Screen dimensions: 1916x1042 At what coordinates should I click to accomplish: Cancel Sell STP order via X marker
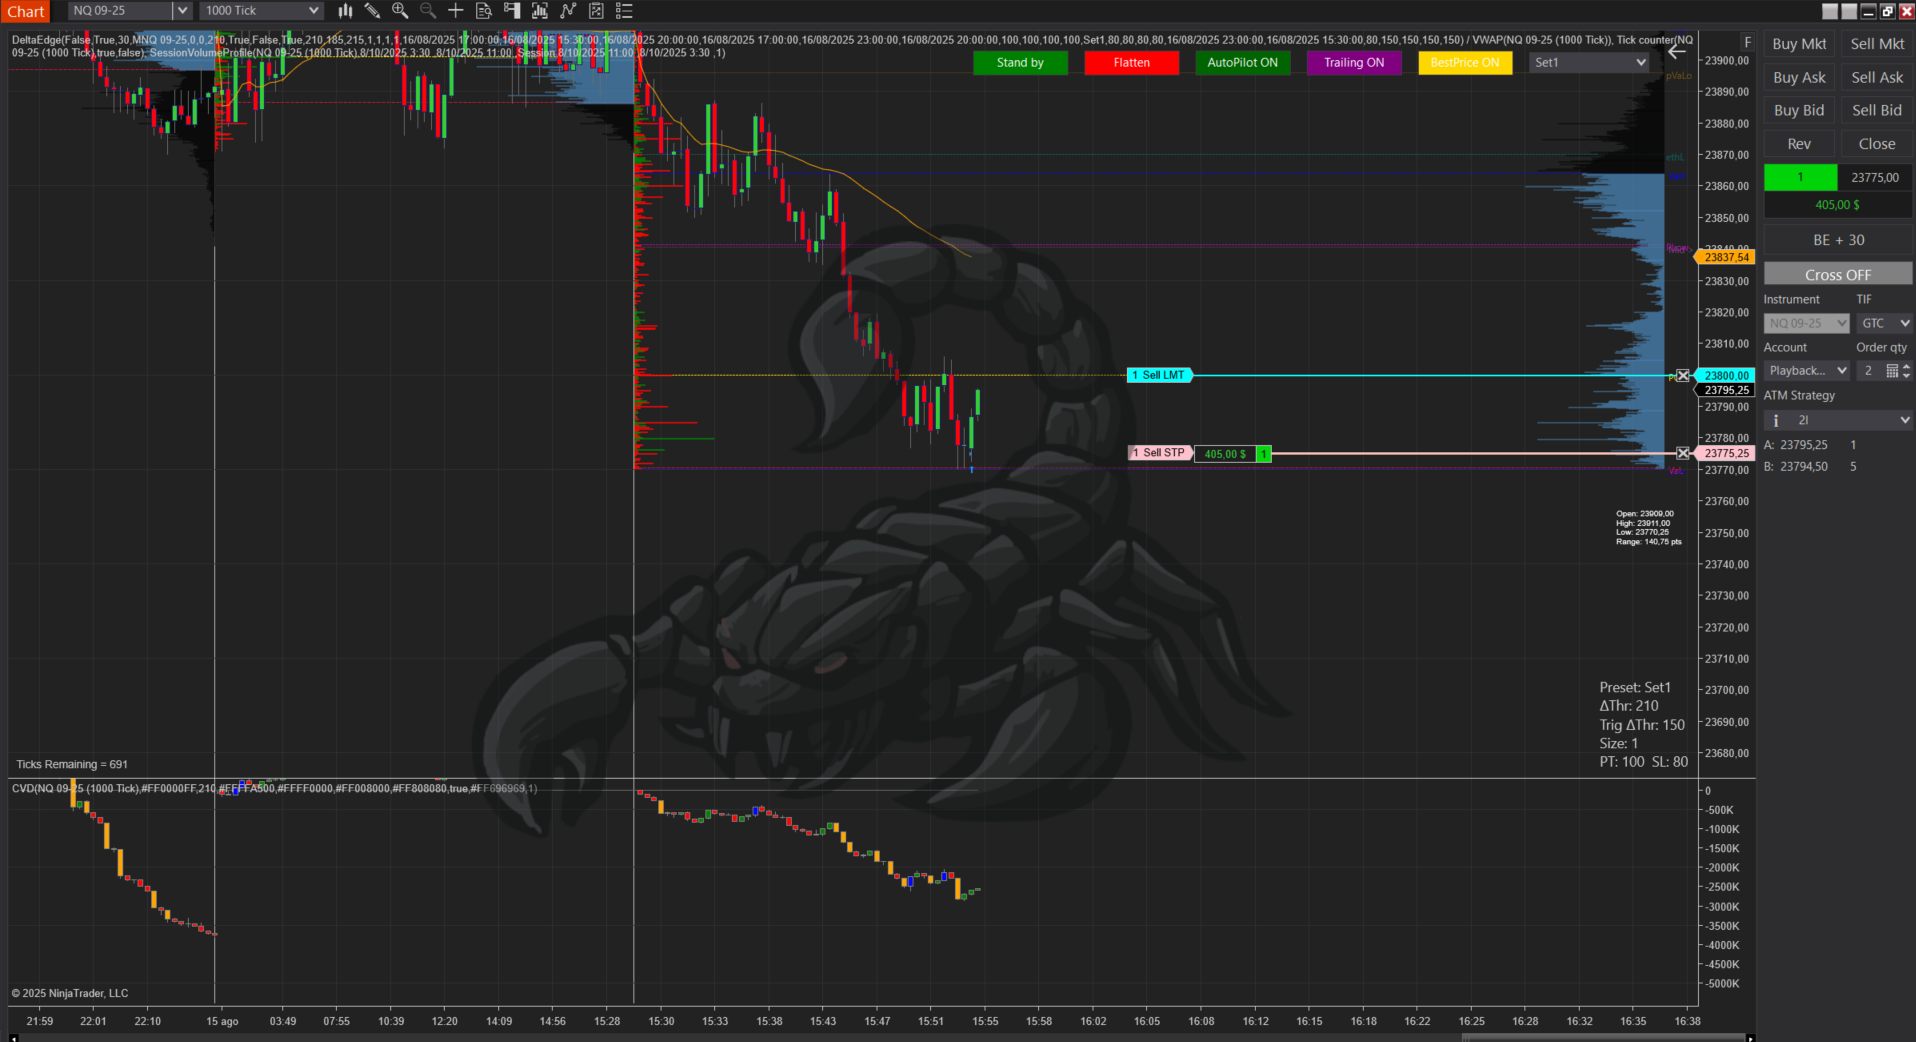pyautogui.click(x=1683, y=453)
